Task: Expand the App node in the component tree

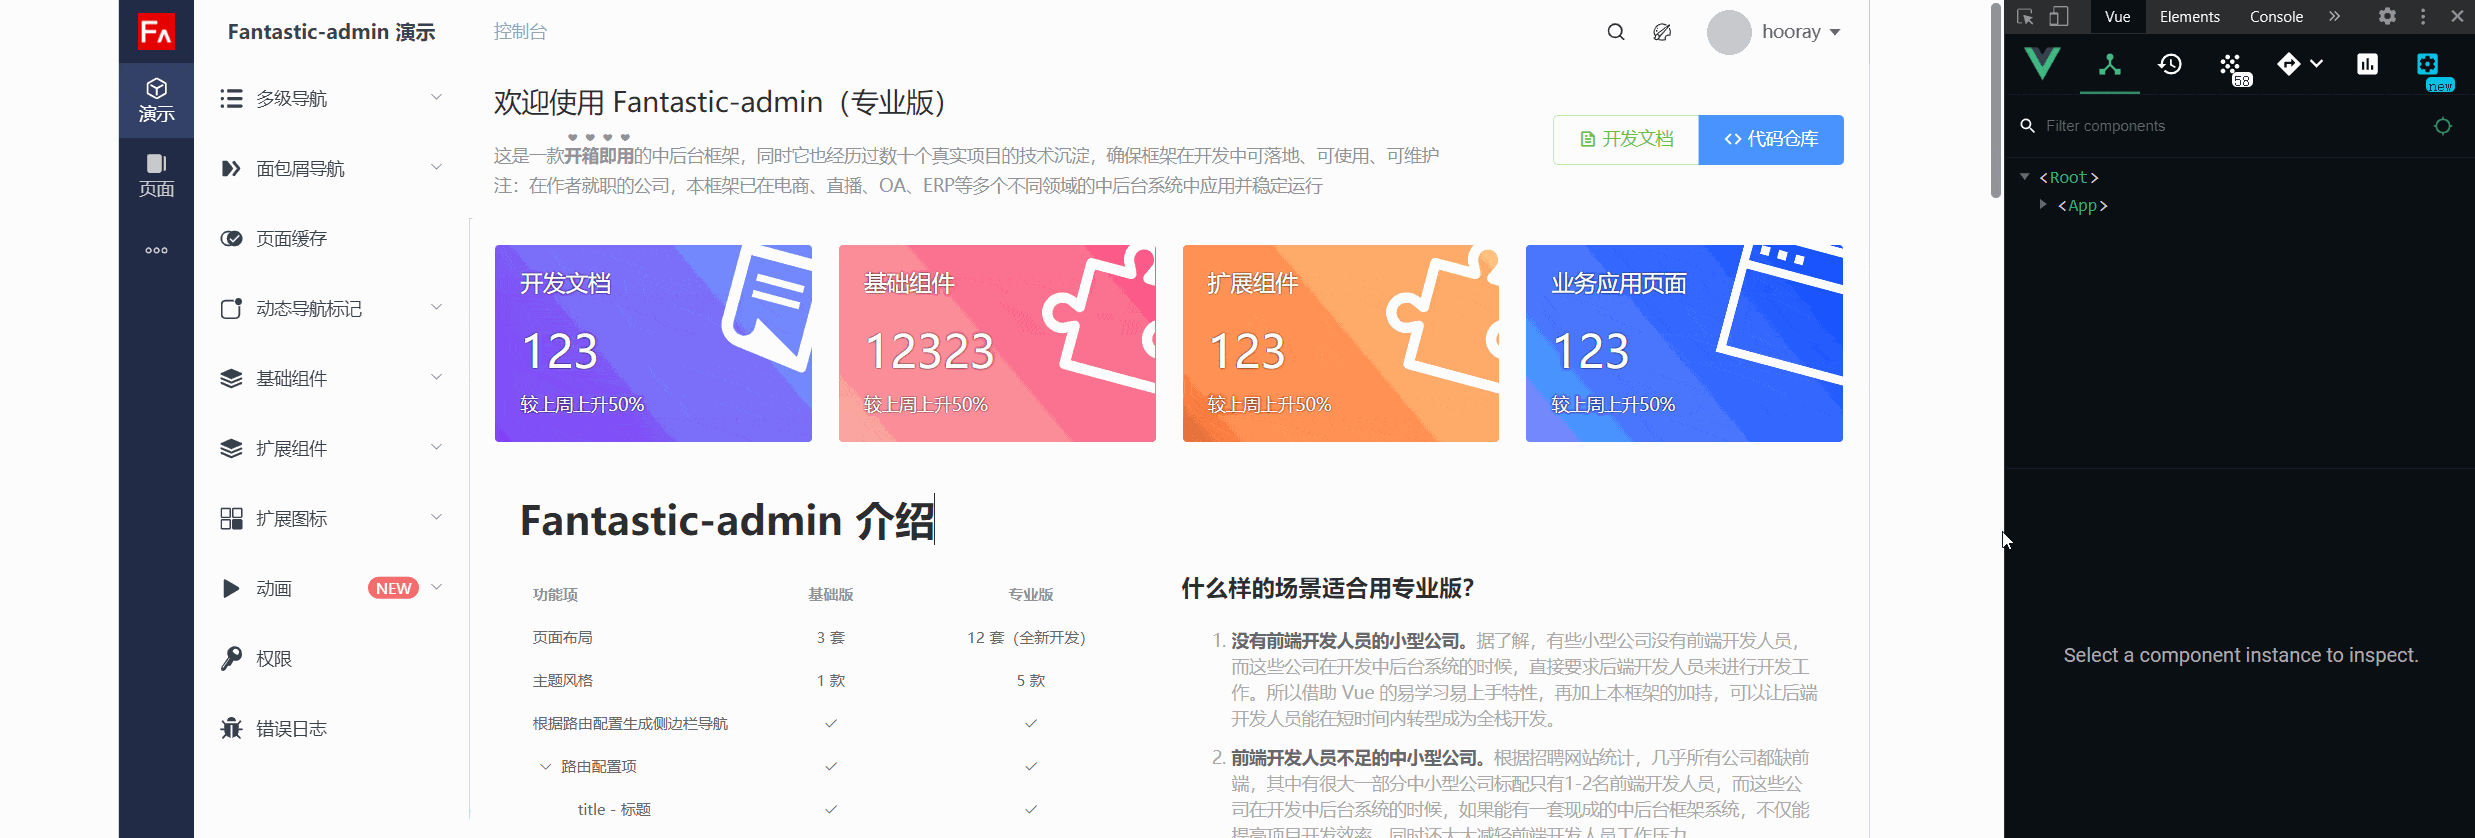Action: pyautogui.click(x=2043, y=204)
